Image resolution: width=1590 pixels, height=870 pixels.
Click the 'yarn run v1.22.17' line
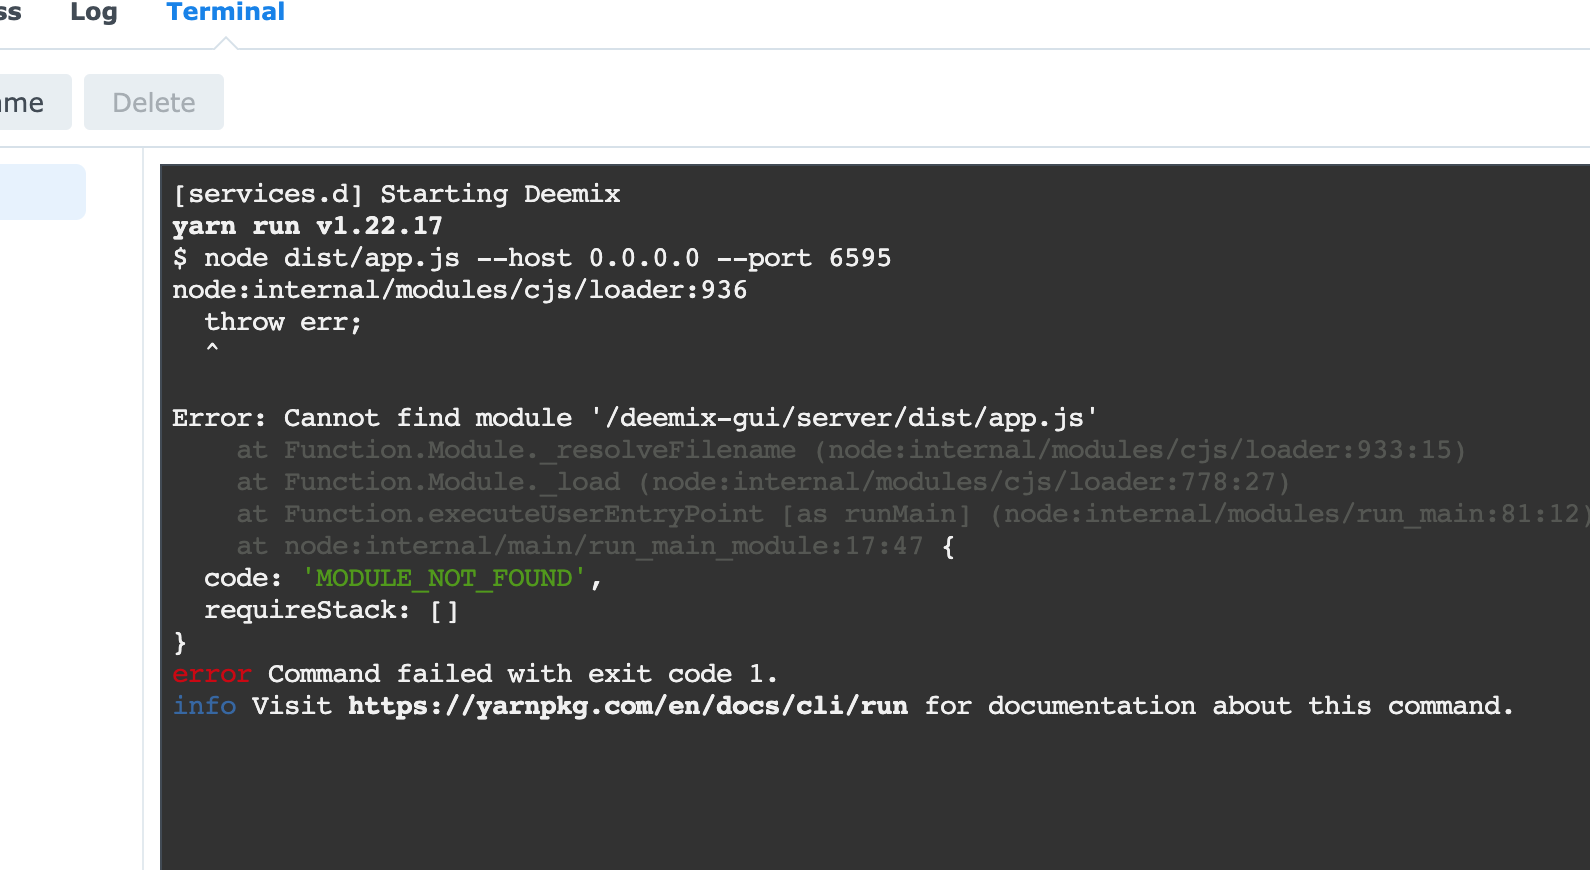307,226
